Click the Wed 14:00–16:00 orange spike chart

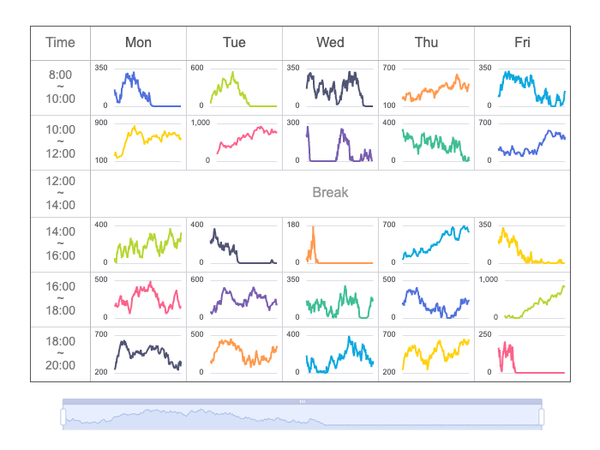[x=331, y=245]
